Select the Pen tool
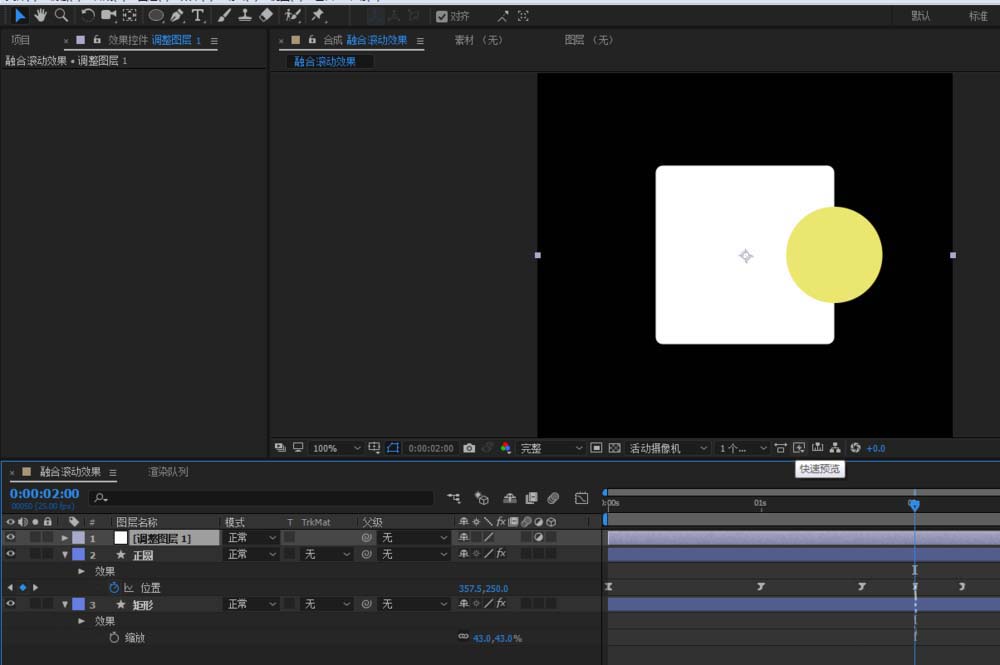This screenshot has width=1000, height=665. coord(177,15)
